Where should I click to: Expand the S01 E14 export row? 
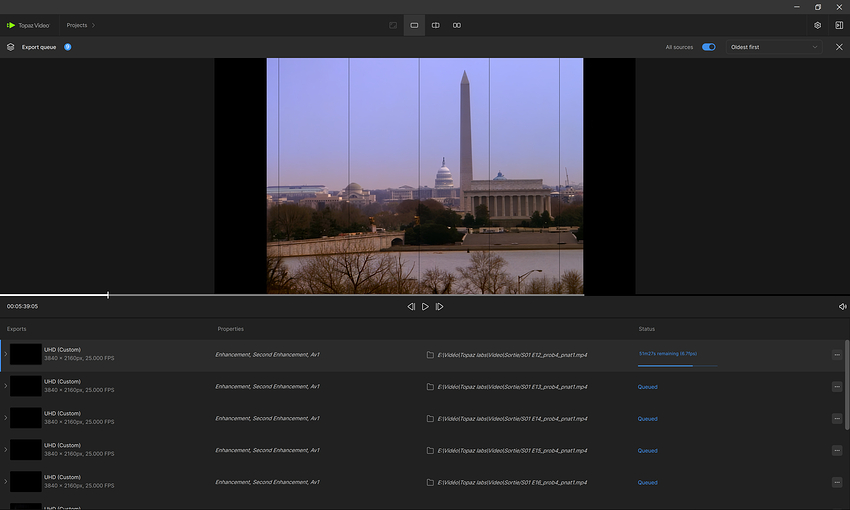pyautogui.click(x=5, y=418)
